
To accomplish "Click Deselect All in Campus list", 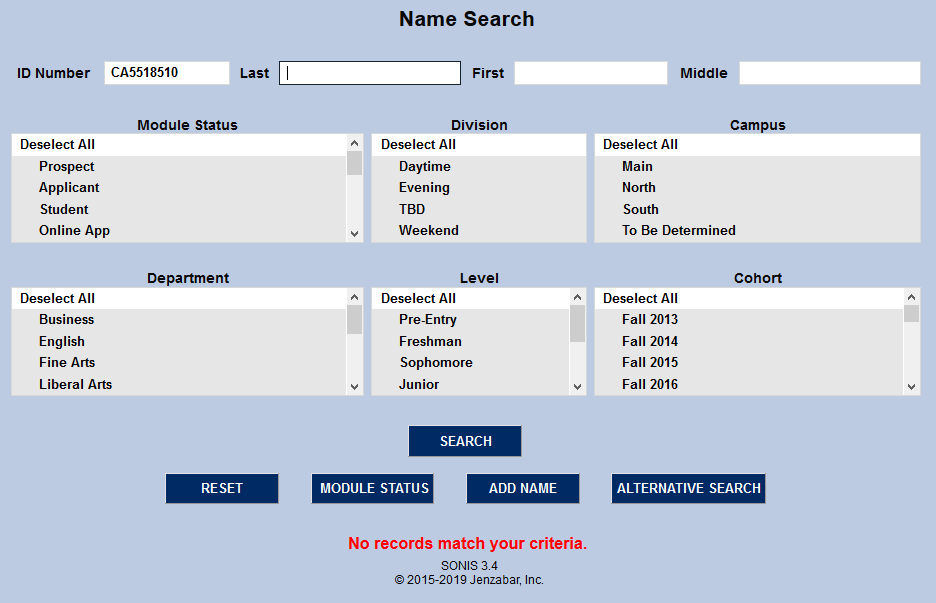I will (x=640, y=145).
